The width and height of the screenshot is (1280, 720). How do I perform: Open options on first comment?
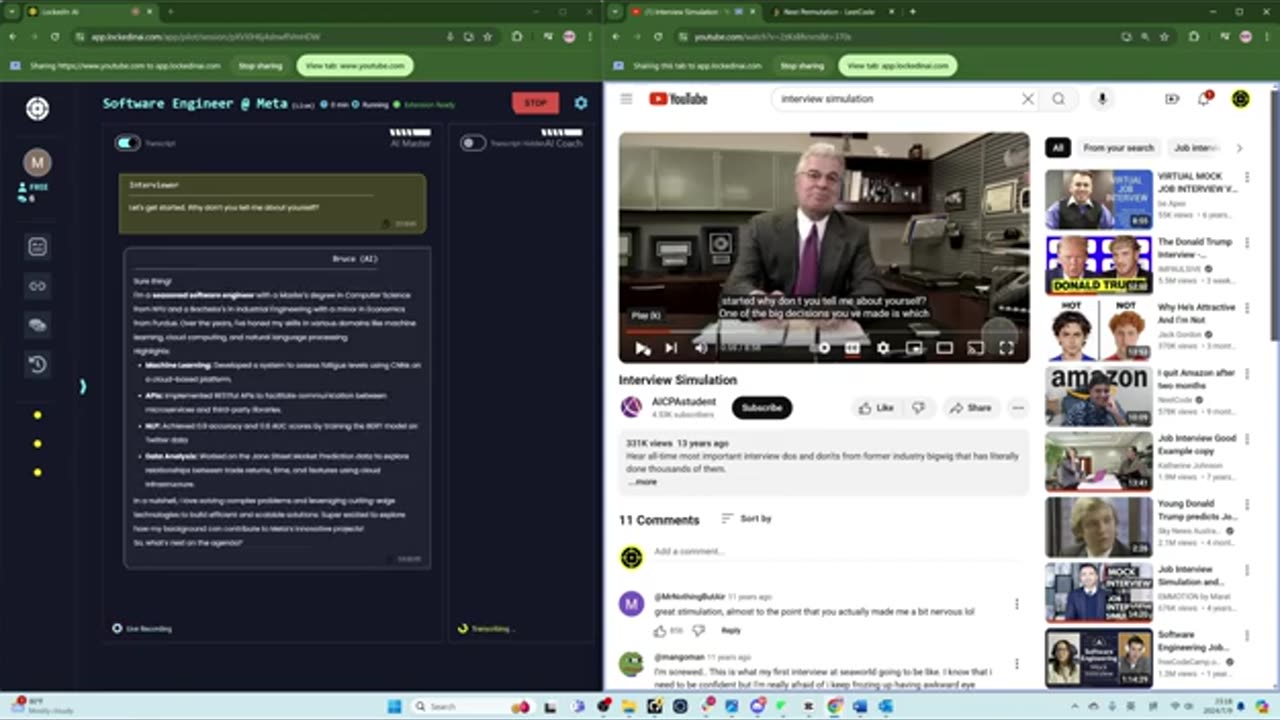1017,604
